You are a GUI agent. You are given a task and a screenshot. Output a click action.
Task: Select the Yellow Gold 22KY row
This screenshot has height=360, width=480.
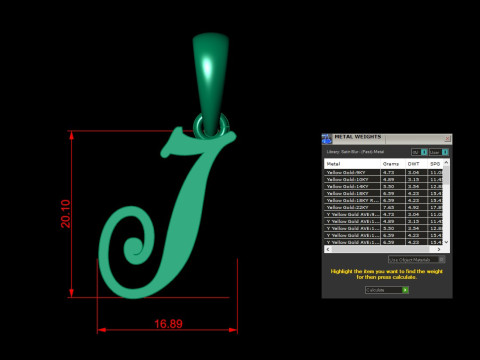[x=384, y=207]
